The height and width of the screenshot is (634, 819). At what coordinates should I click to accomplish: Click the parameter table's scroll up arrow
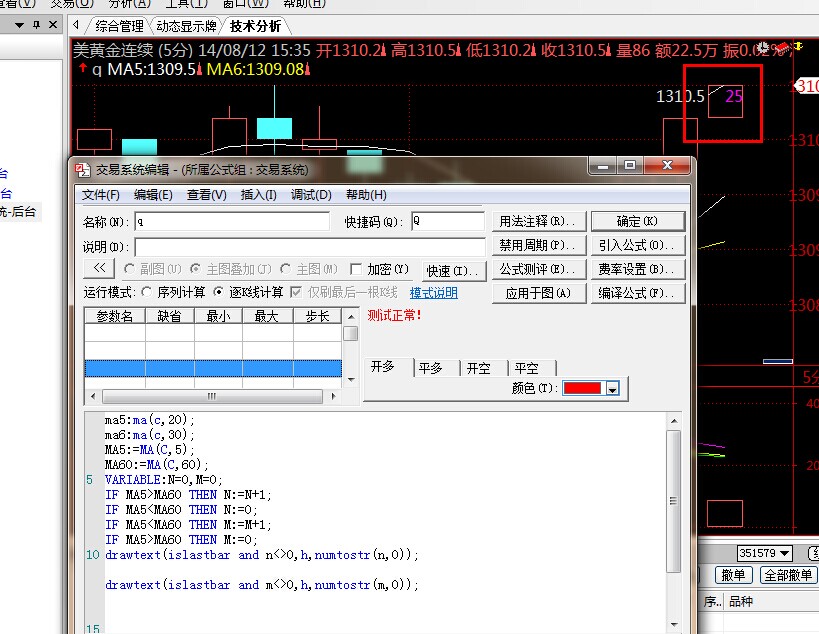pyautogui.click(x=351, y=316)
